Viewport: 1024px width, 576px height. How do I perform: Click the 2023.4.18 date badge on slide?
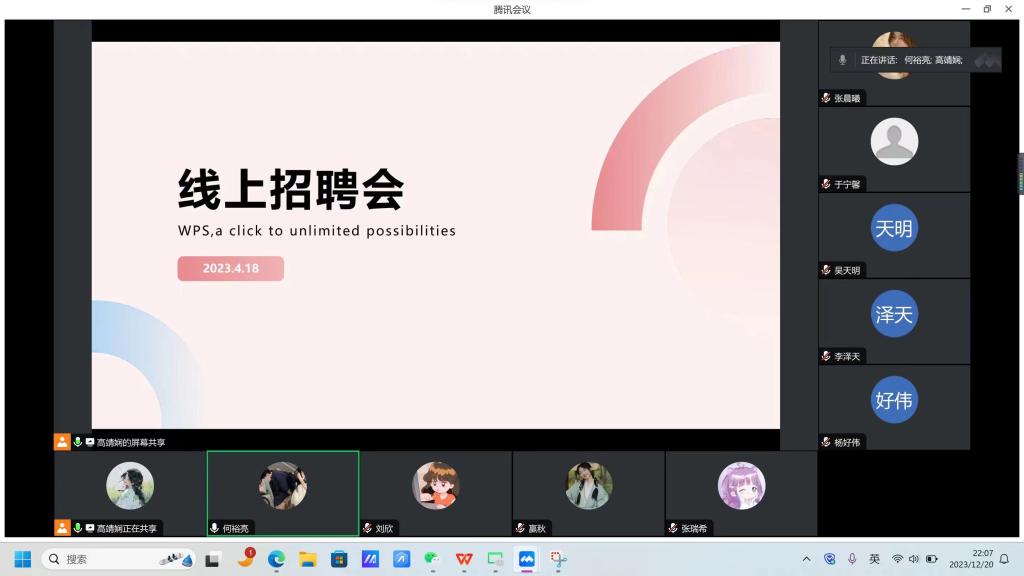point(231,268)
